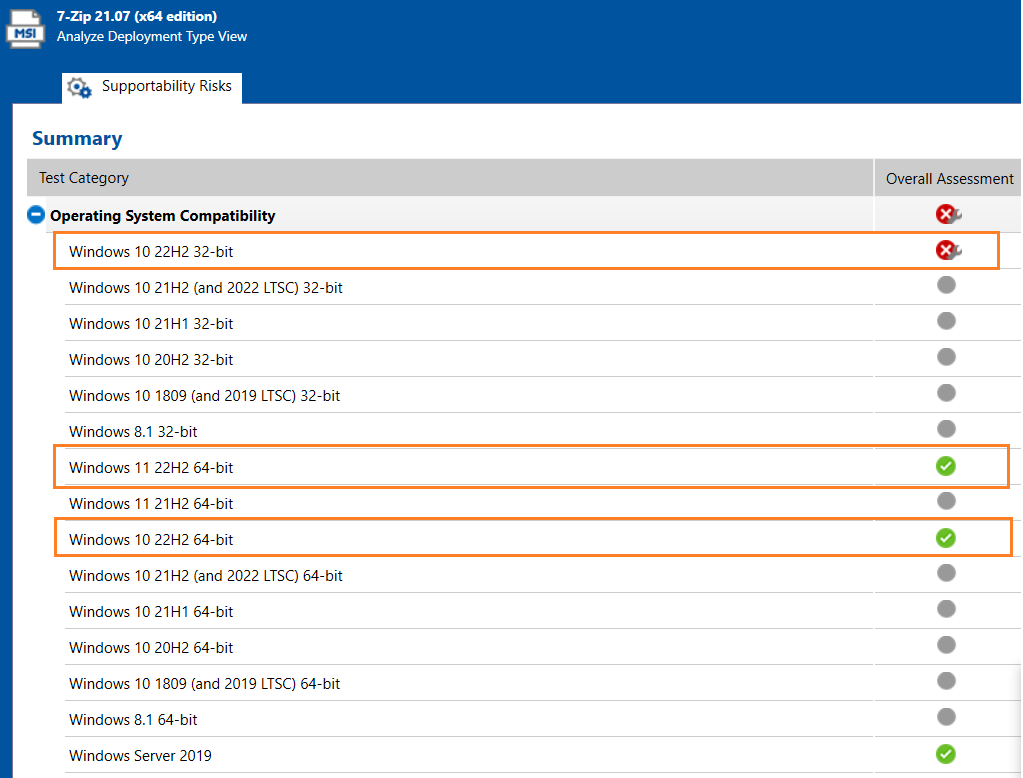Click green check icon for Windows 11 22H2 64-bit

(946, 466)
